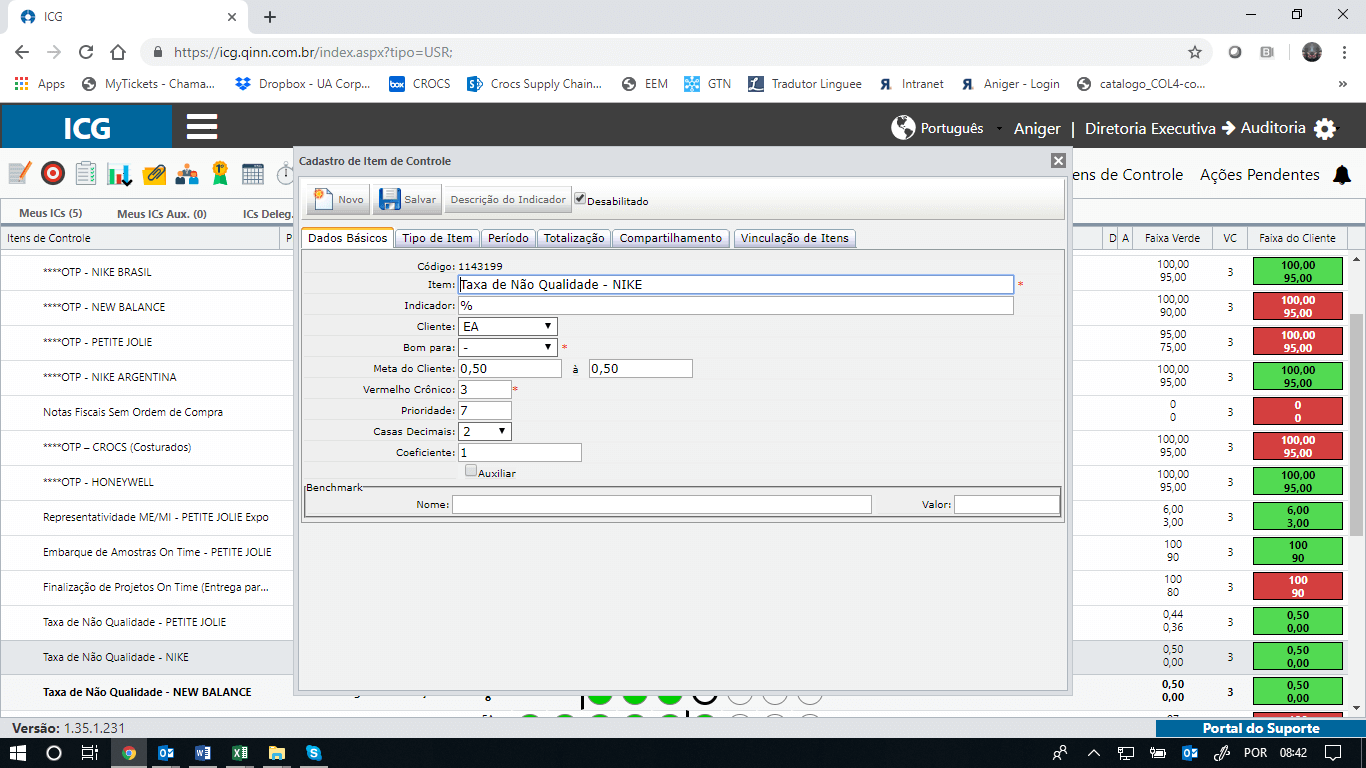Click the Coeficiente input field
1366x768 pixels.
(x=520, y=452)
